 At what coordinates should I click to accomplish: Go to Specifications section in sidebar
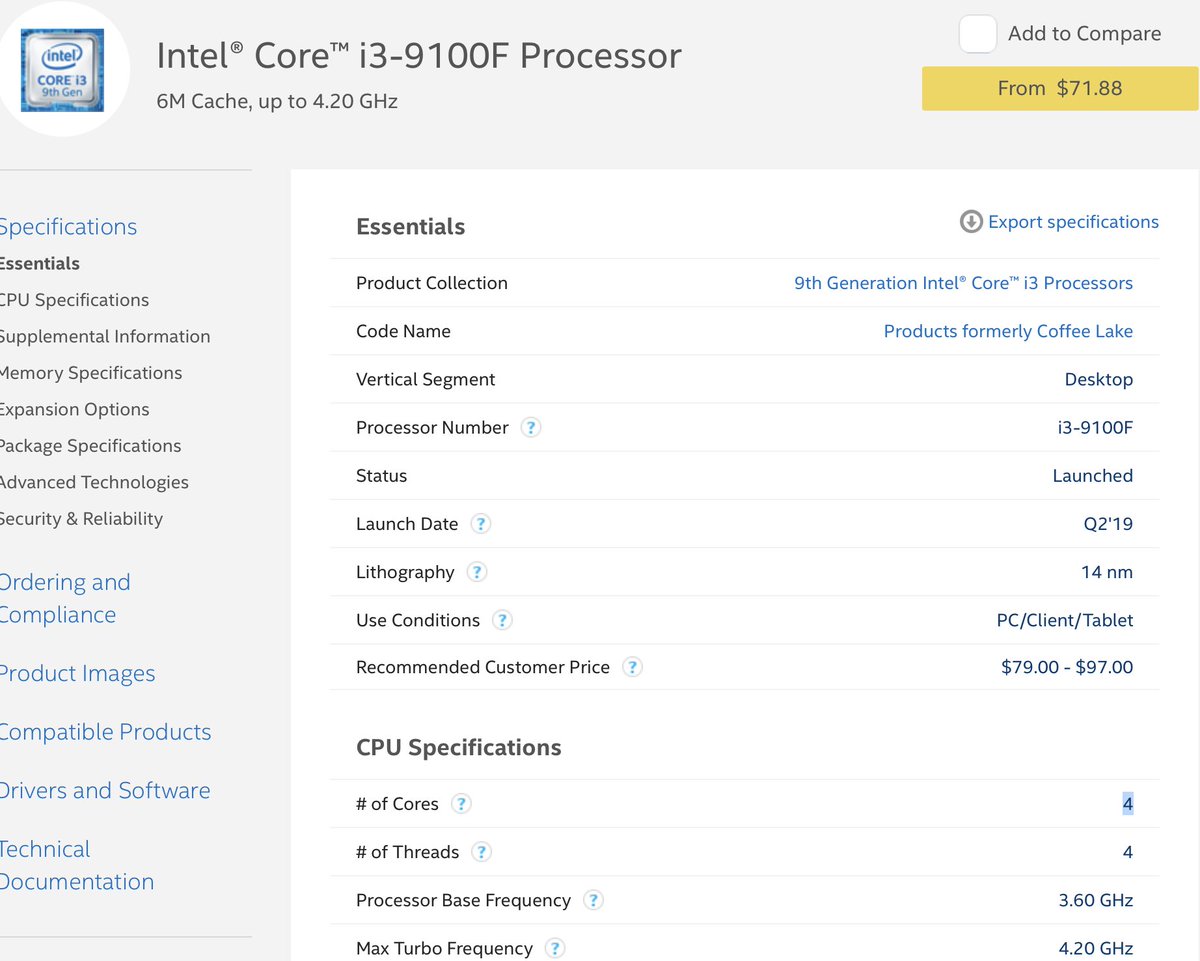(68, 227)
